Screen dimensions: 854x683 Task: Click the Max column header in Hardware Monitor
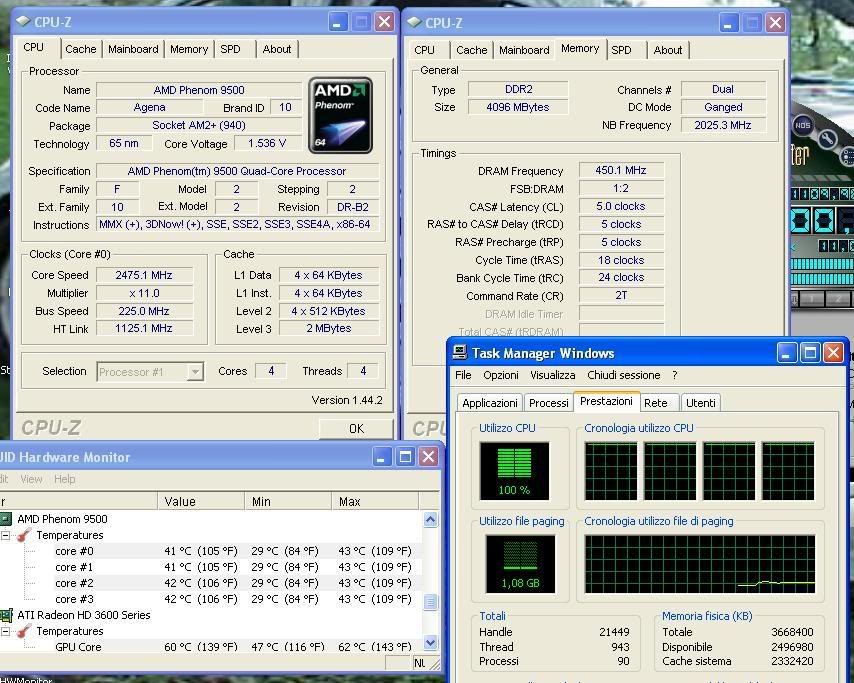[x=375, y=501]
